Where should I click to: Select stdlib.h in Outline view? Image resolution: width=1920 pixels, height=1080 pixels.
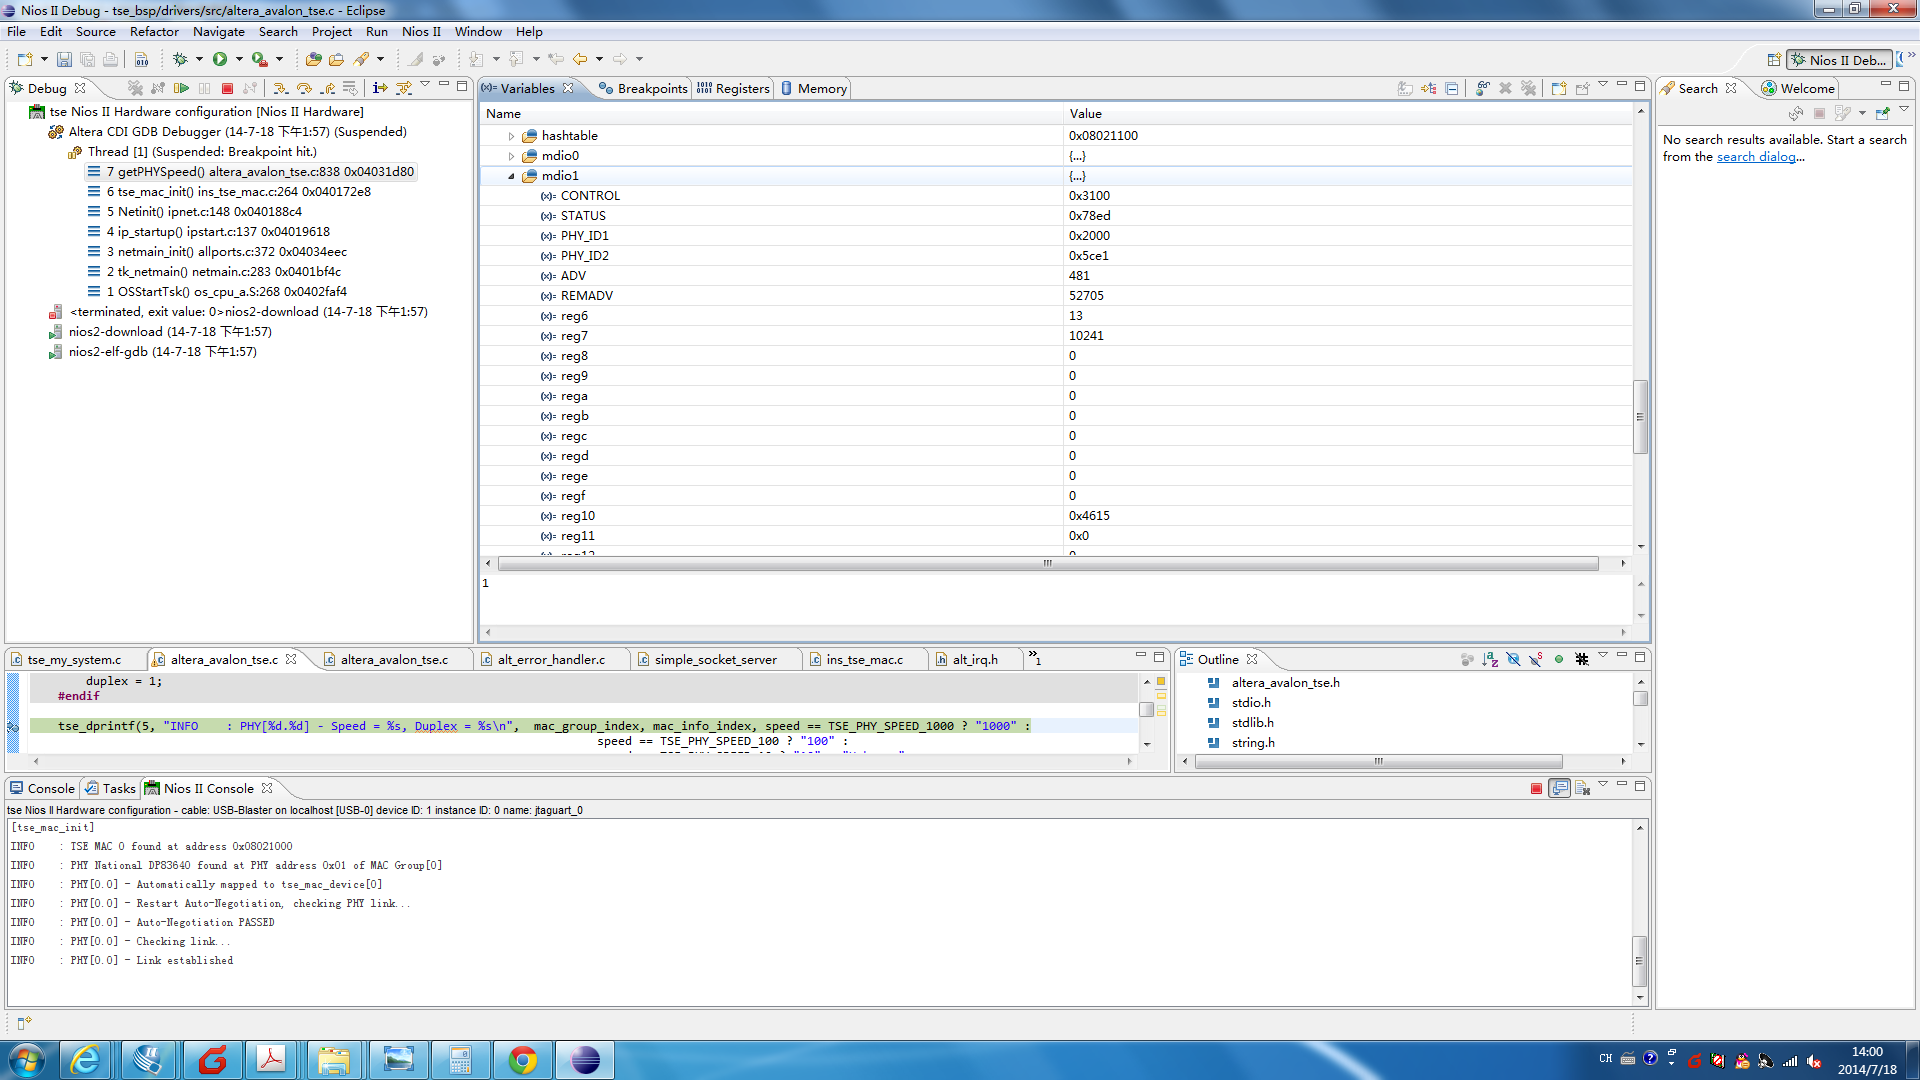[x=1252, y=723]
